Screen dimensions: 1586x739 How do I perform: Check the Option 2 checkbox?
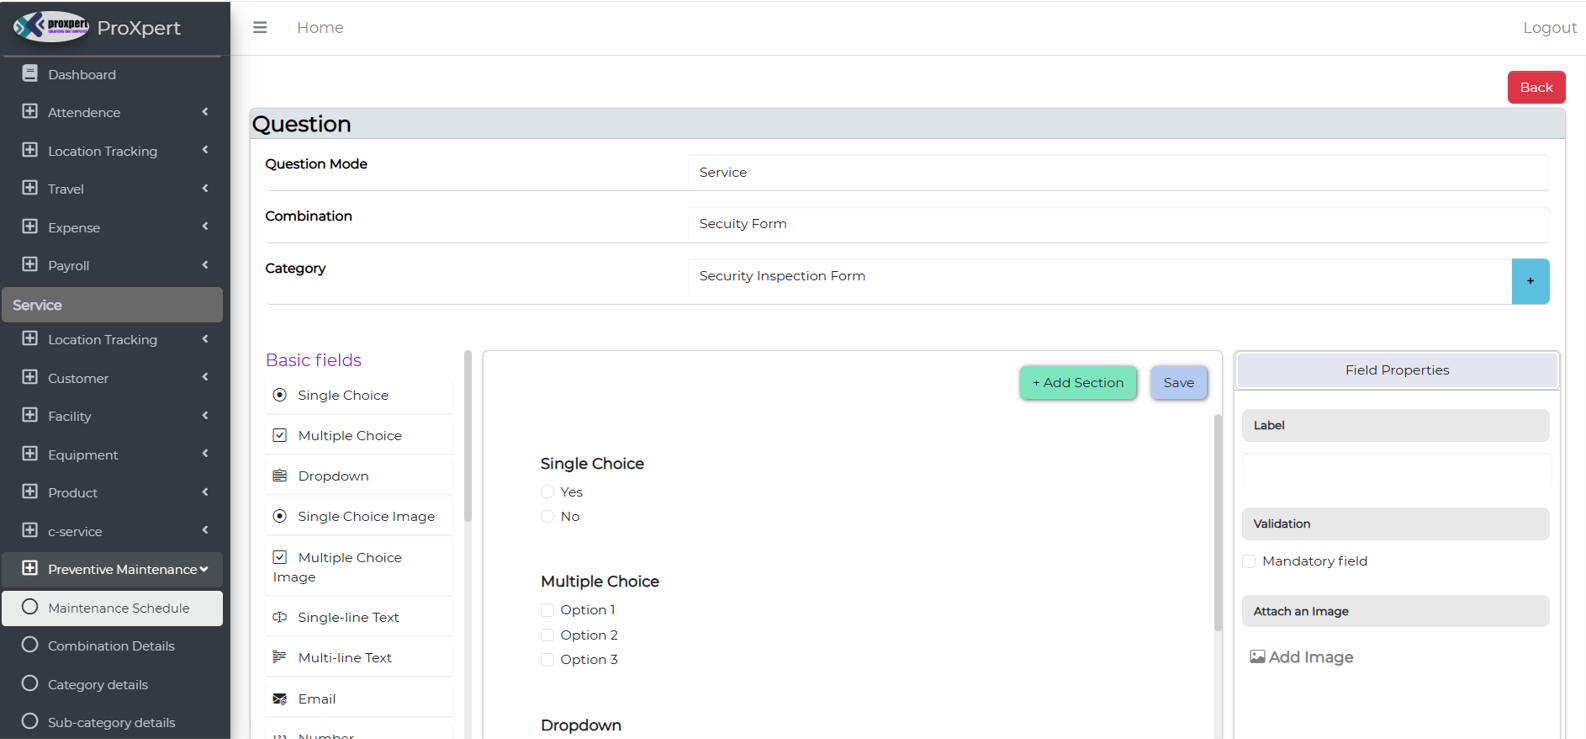pyautogui.click(x=547, y=635)
